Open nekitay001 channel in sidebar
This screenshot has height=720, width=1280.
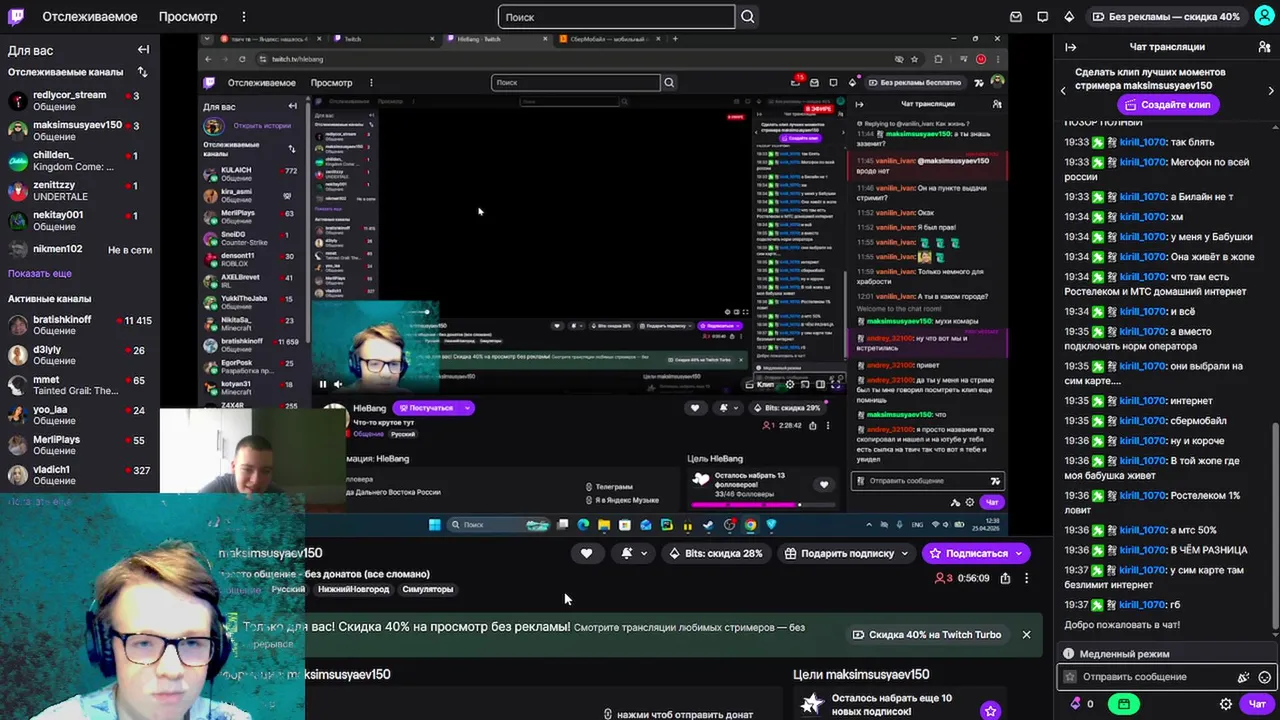tap(80, 221)
